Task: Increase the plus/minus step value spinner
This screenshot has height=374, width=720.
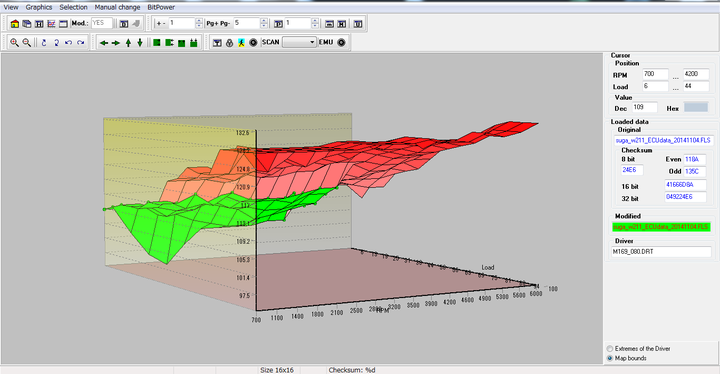Action: (x=199, y=21)
